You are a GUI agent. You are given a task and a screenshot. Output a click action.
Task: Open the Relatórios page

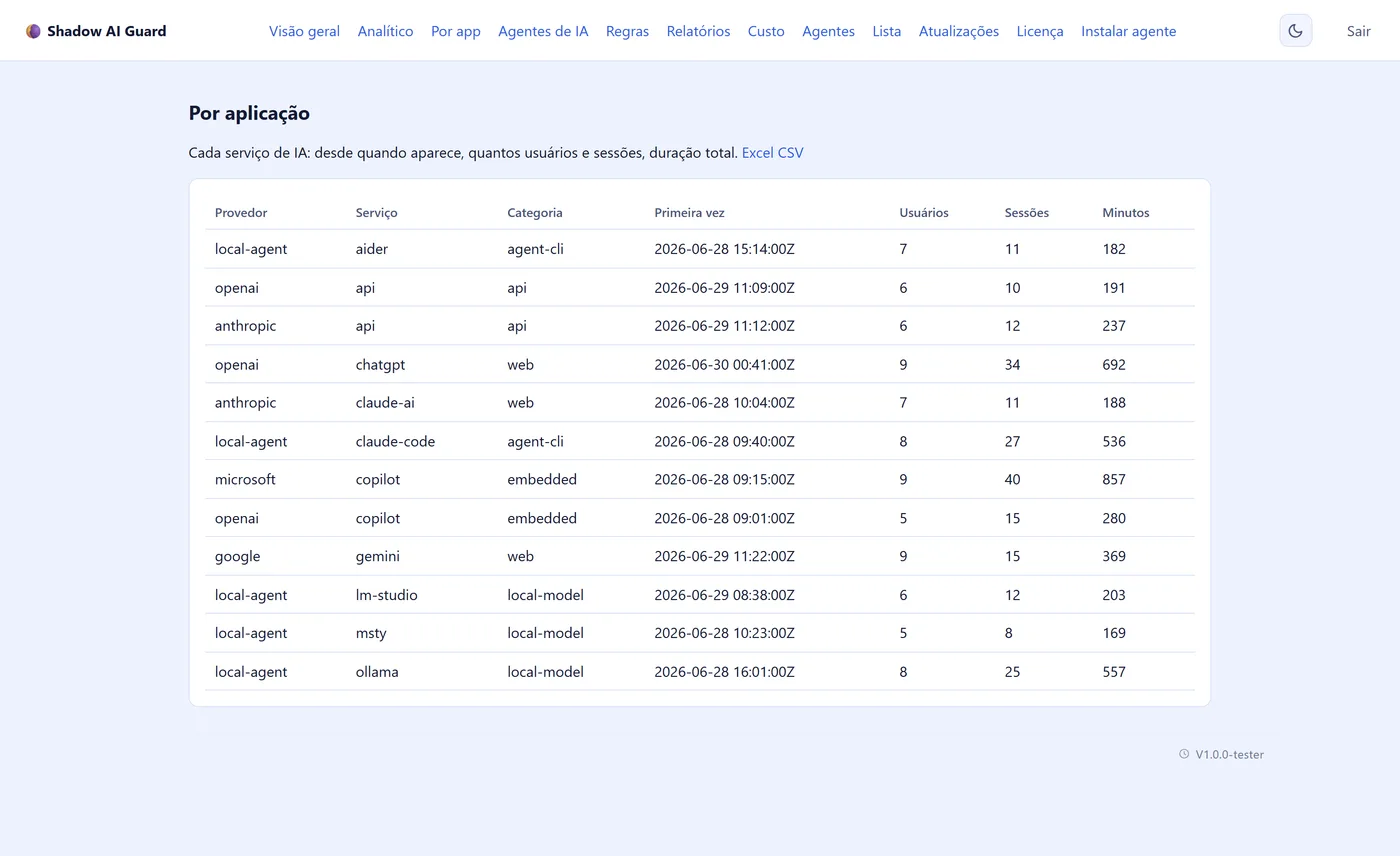(698, 31)
